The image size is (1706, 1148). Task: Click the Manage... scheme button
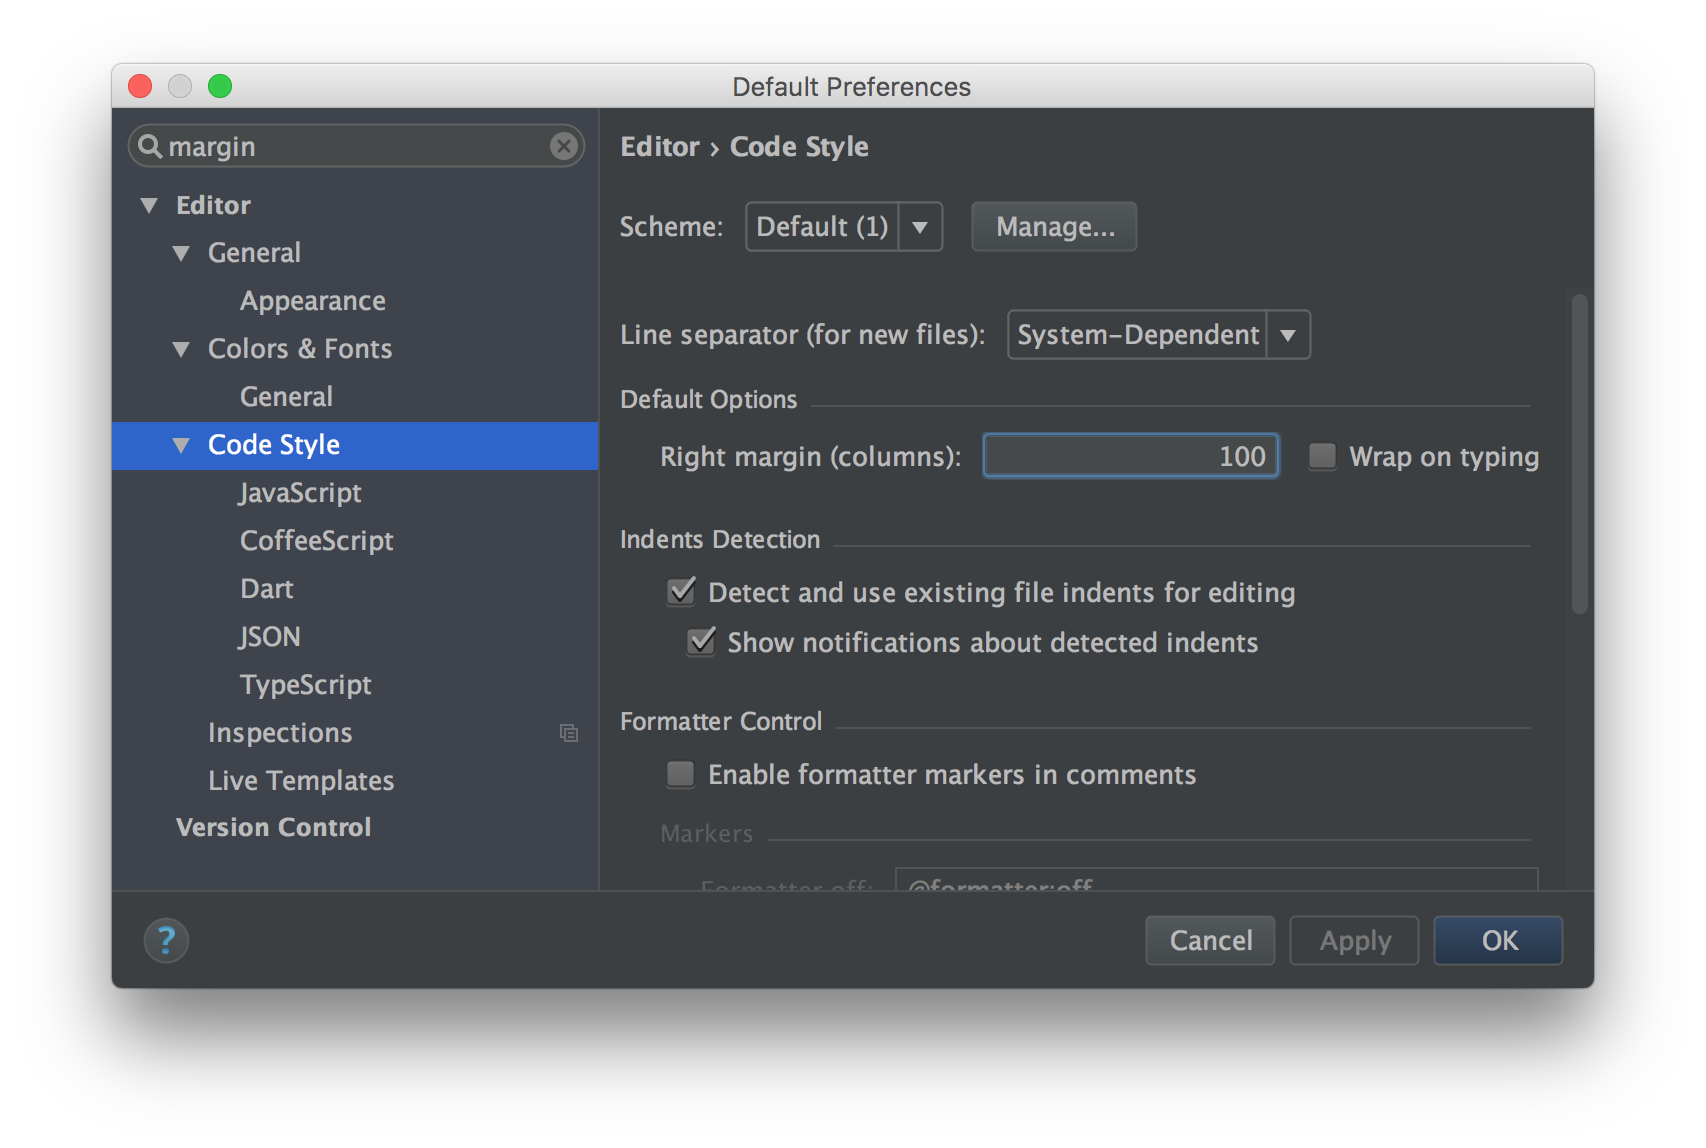(x=1054, y=227)
